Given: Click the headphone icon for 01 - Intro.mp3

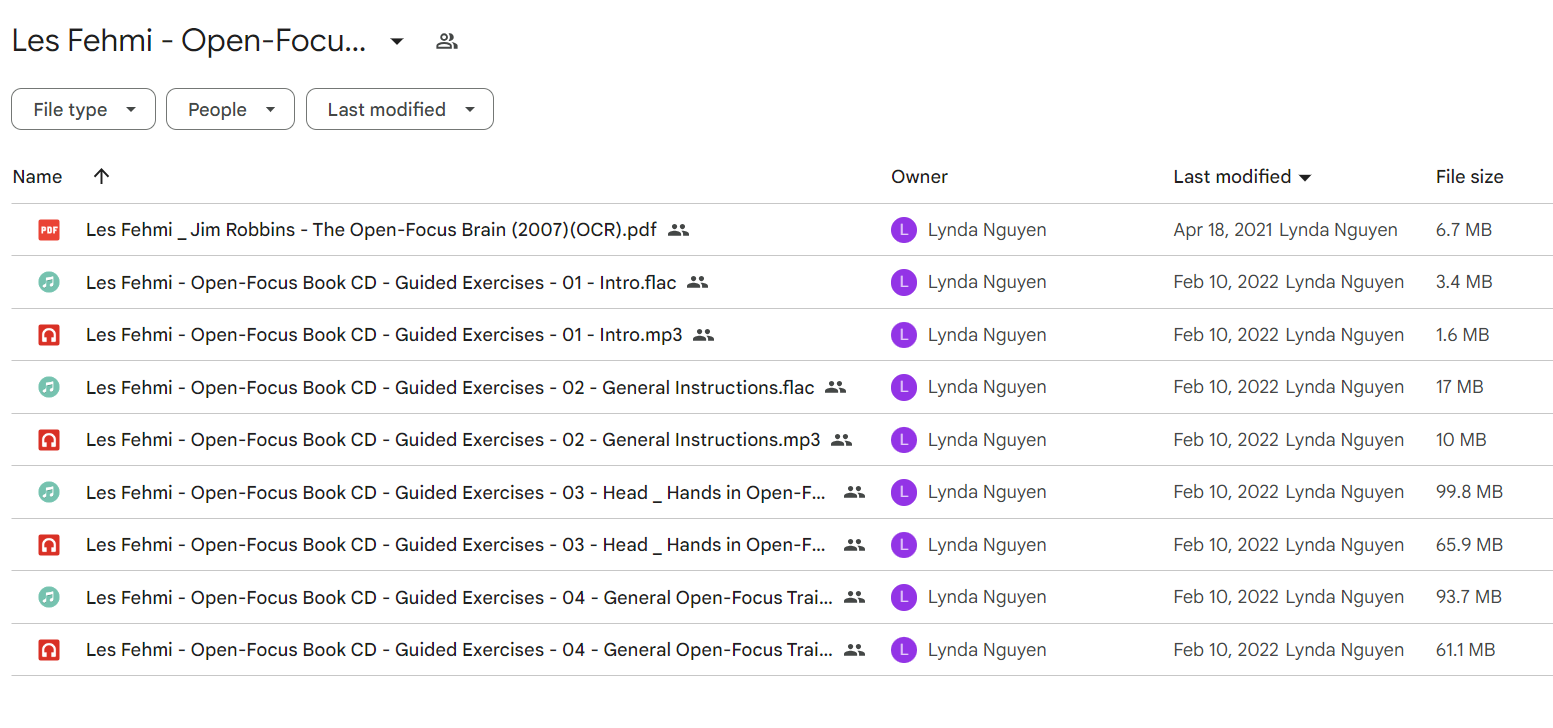Looking at the screenshot, I should pyautogui.click(x=49, y=335).
